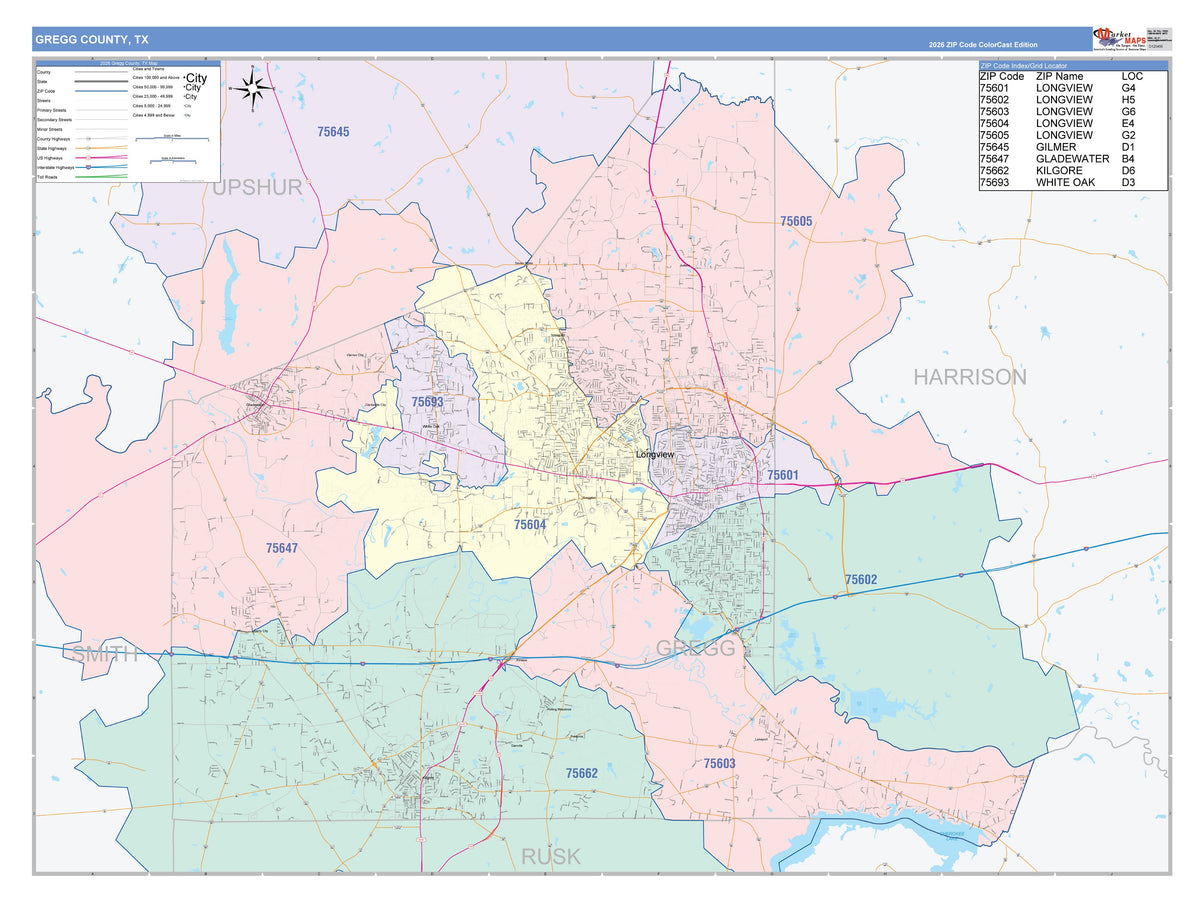Click the 'LOC' column header
The height and width of the screenshot is (908, 1200).
[1132, 76]
